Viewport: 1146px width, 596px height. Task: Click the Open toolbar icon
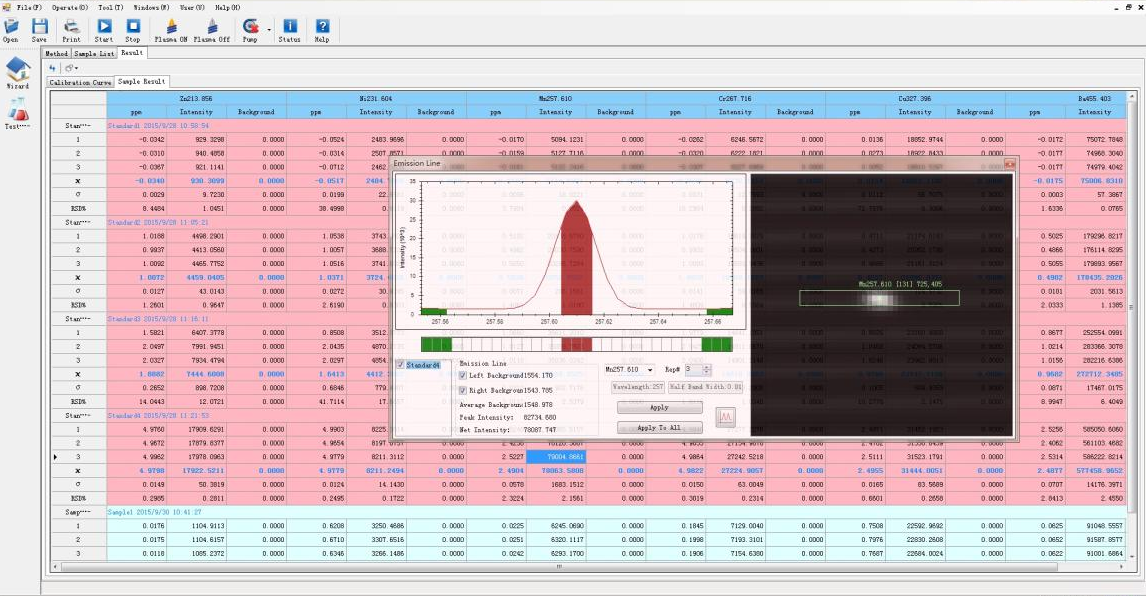(x=11, y=27)
